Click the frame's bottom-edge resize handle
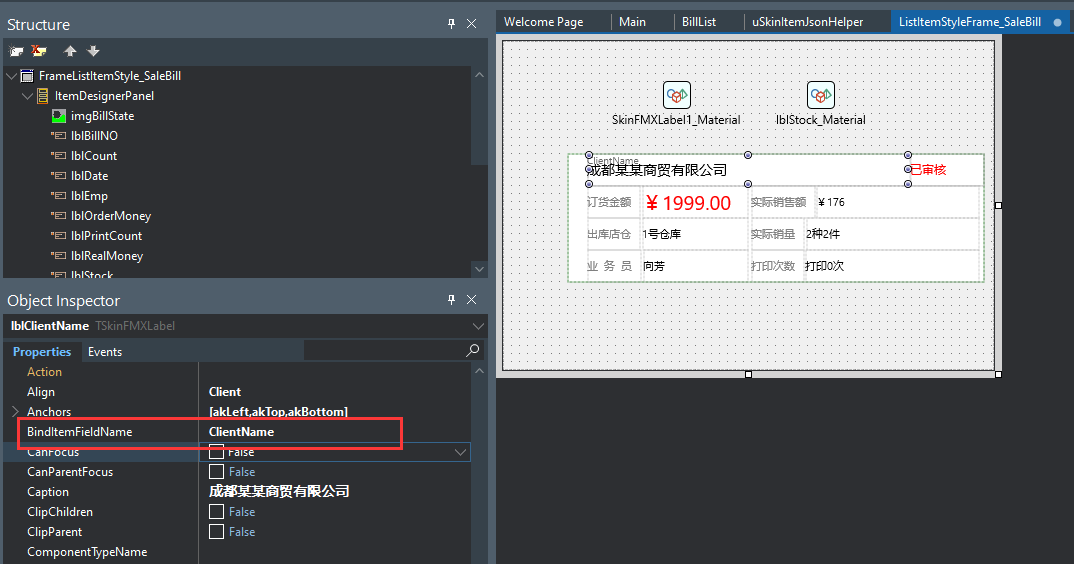This screenshot has width=1074, height=564. coord(748,374)
